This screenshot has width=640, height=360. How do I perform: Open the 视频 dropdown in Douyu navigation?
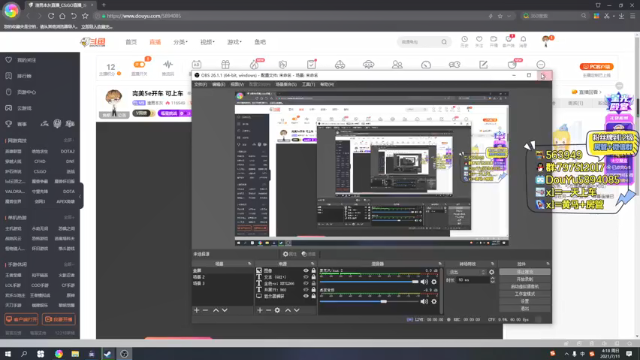pos(207,42)
